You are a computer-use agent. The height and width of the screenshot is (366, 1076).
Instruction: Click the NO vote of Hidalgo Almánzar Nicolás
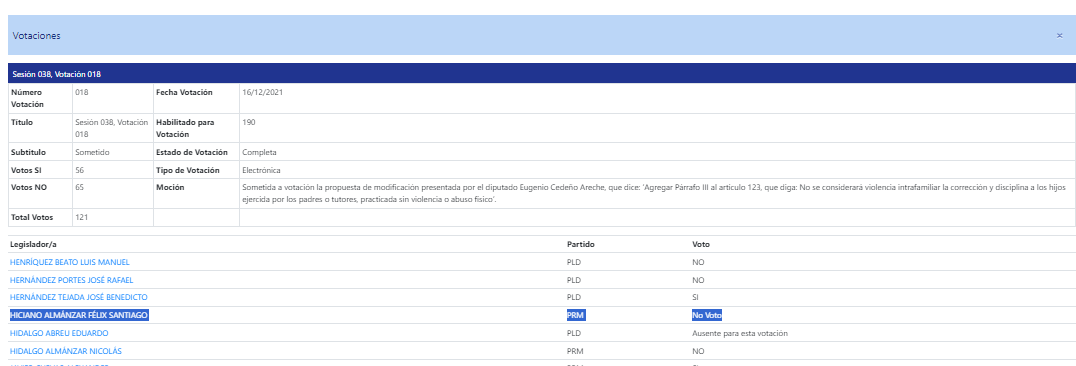pos(699,351)
